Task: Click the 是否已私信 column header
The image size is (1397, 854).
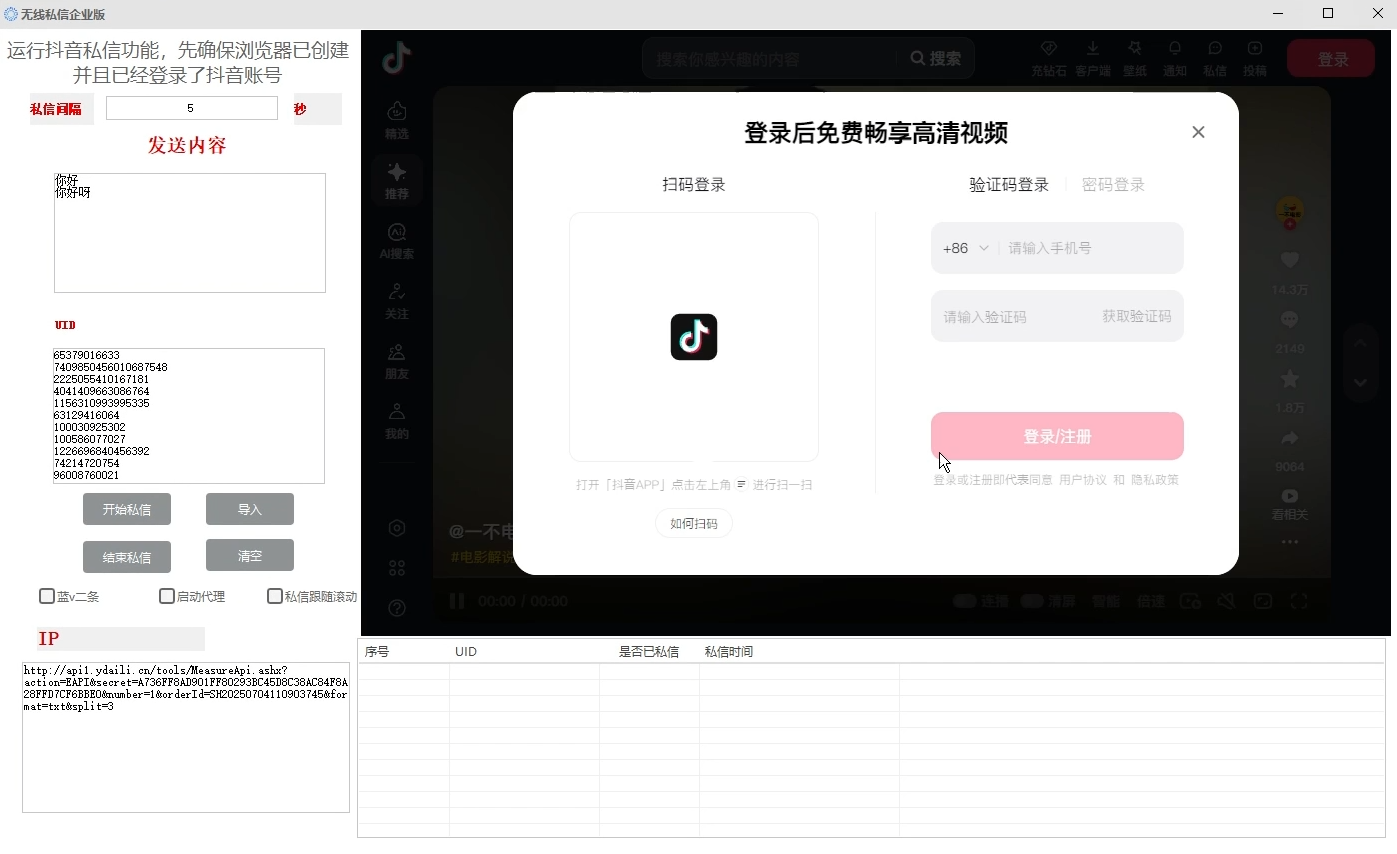Action: coord(649,651)
